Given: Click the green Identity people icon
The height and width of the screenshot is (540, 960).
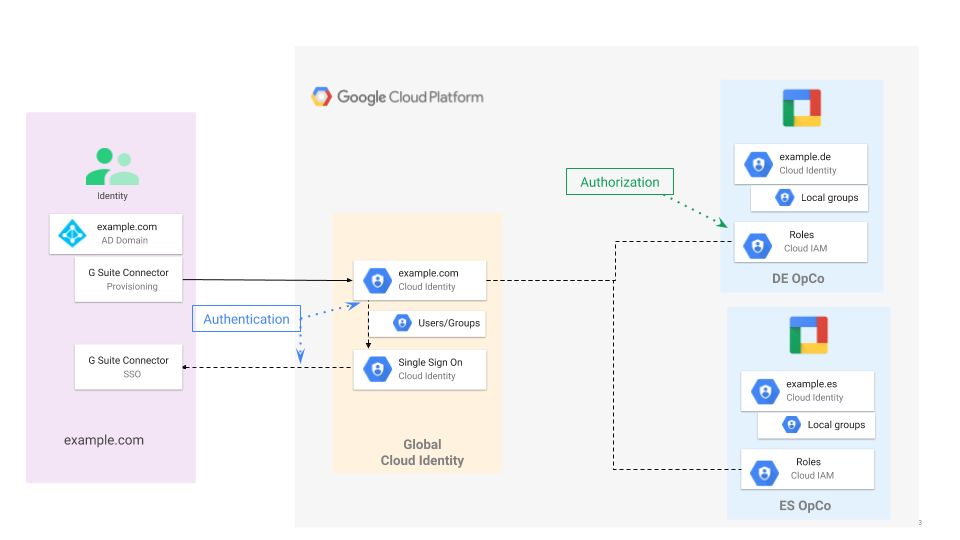Looking at the screenshot, I should coord(113,167).
